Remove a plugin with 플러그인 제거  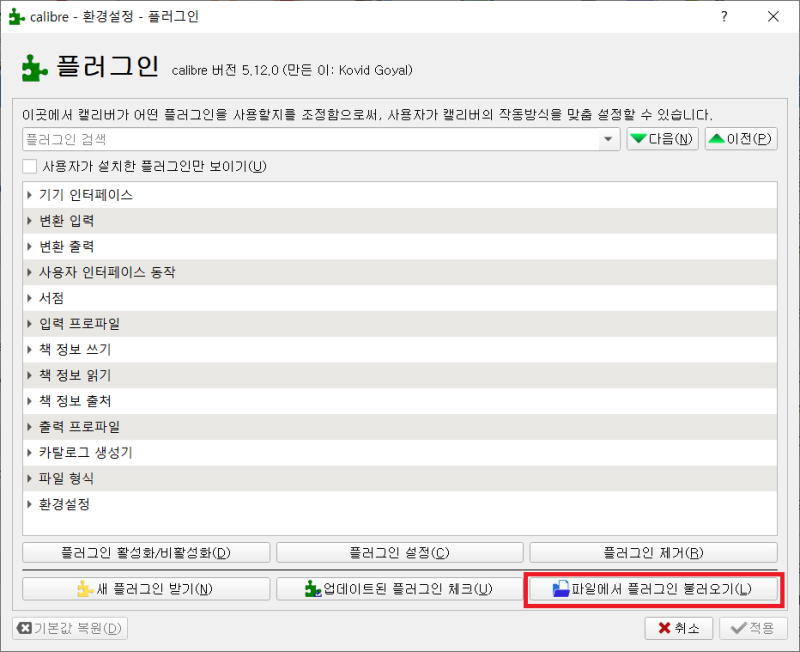pos(654,552)
